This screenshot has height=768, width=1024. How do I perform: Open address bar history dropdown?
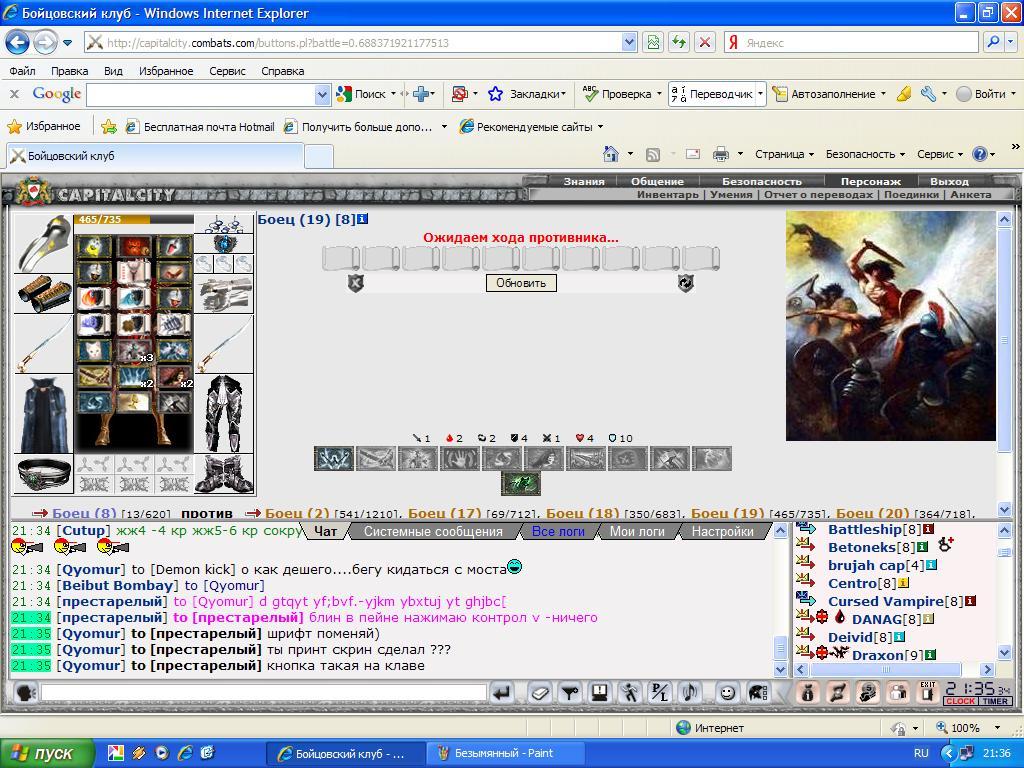click(629, 42)
